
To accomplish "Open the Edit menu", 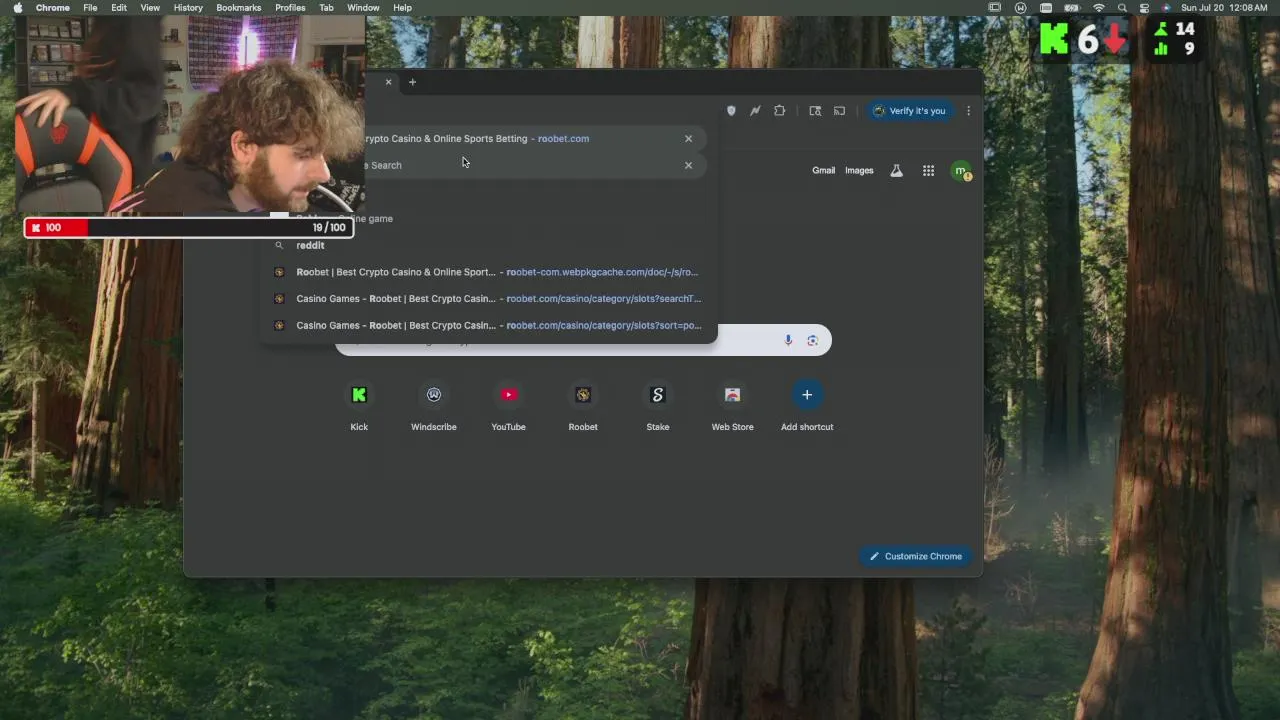I will pyautogui.click(x=119, y=8).
